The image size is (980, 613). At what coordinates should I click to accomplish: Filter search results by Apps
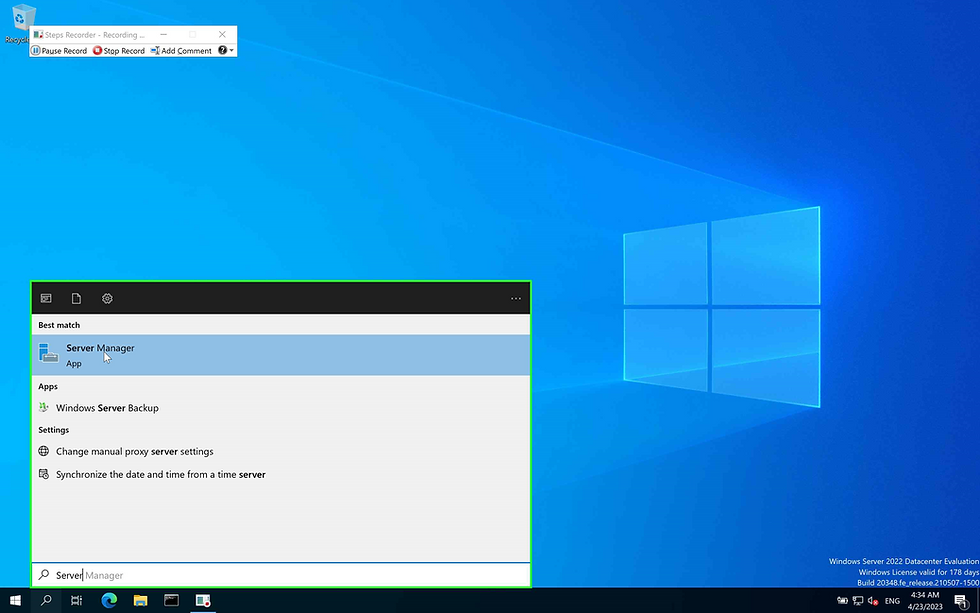coord(46,299)
